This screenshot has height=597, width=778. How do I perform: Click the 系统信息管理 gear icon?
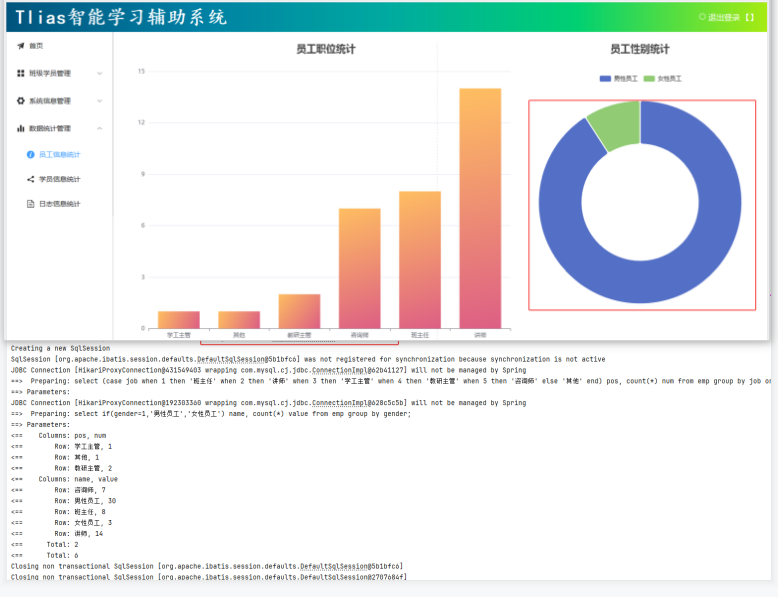point(20,101)
